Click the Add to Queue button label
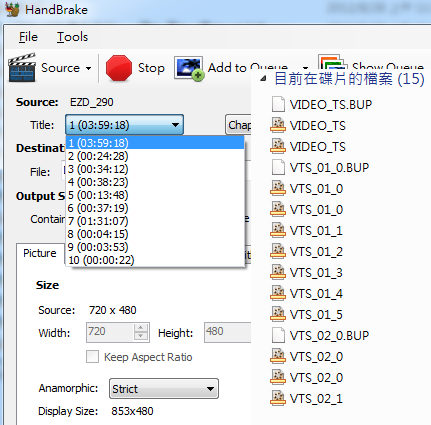This screenshot has height=425, width=431. pos(248,68)
